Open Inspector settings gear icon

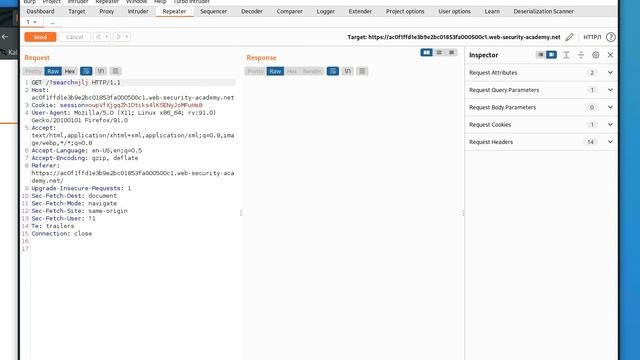pos(596,55)
